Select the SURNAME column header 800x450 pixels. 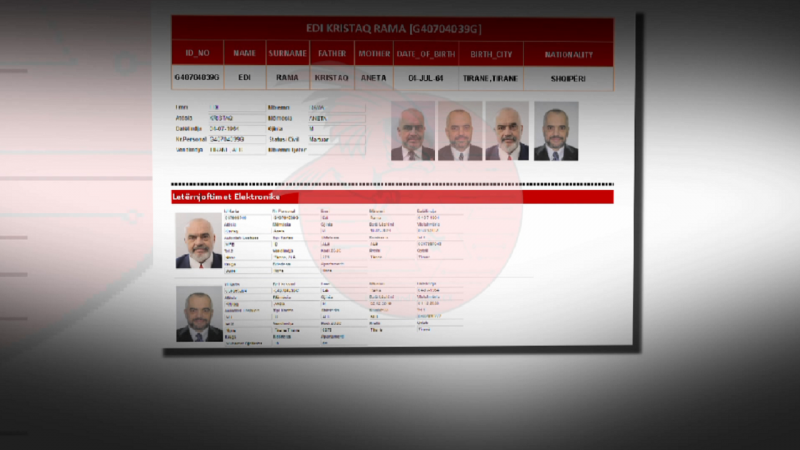288,54
